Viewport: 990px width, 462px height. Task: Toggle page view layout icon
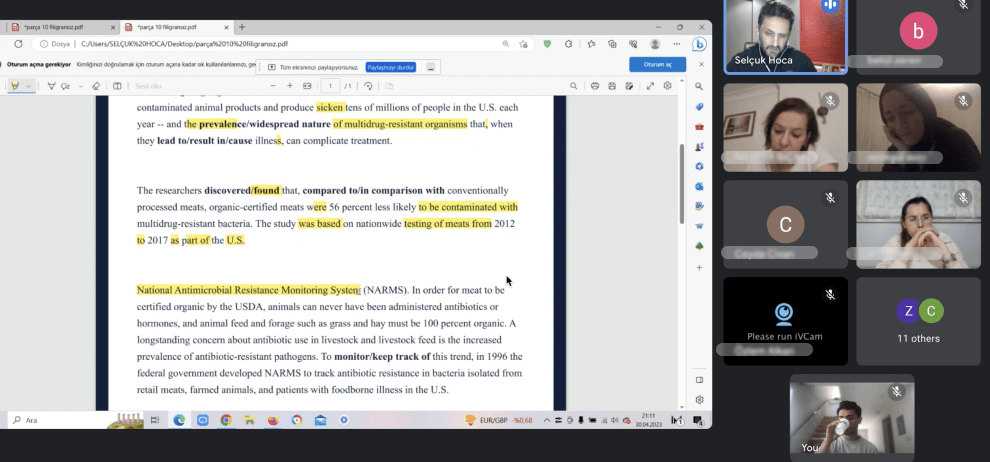pos(117,86)
